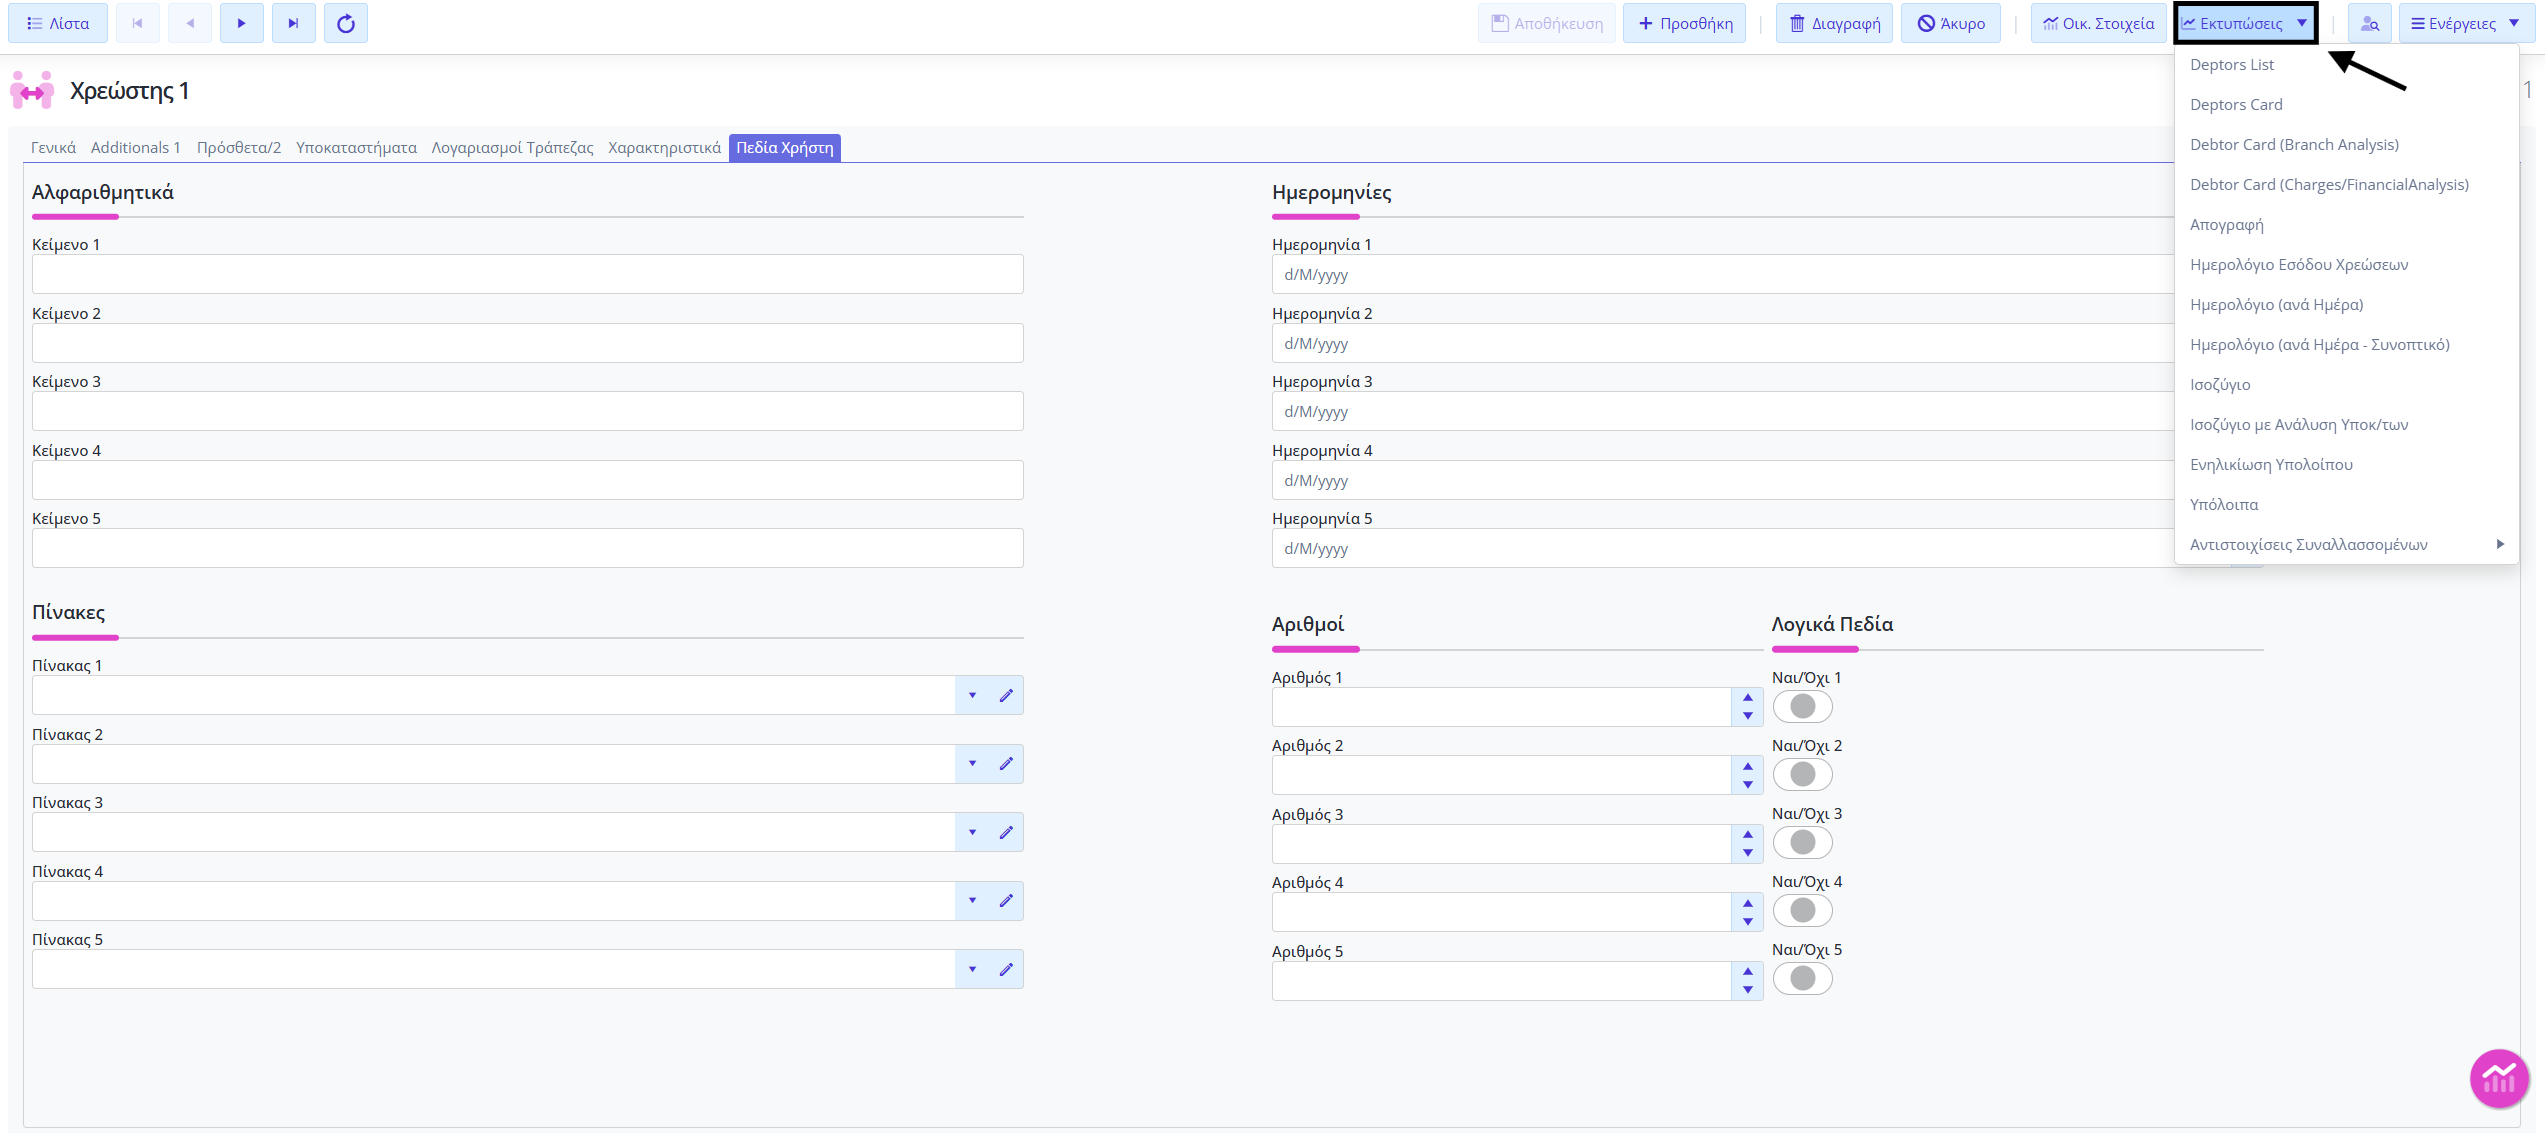Focus the Κείμενο 3 text field
This screenshot has width=2545, height=1133.
pyautogui.click(x=528, y=411)
